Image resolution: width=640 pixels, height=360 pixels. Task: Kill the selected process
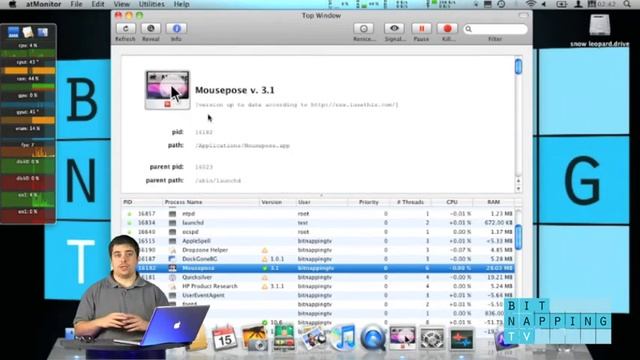pos(447,29)
